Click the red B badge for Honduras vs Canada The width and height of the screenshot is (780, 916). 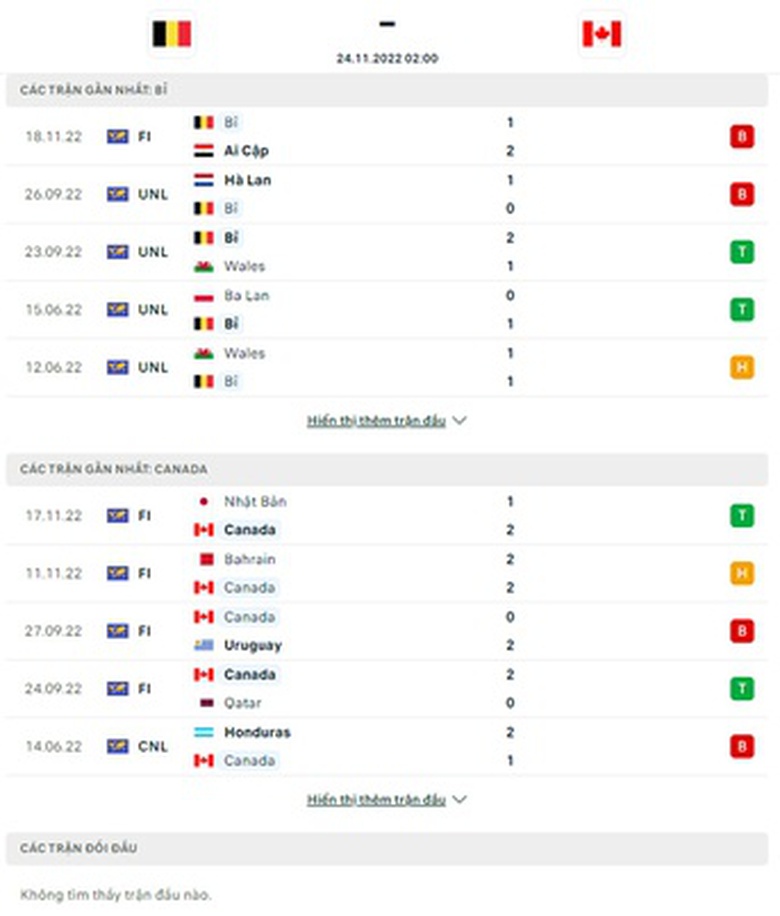click(741, 746)
